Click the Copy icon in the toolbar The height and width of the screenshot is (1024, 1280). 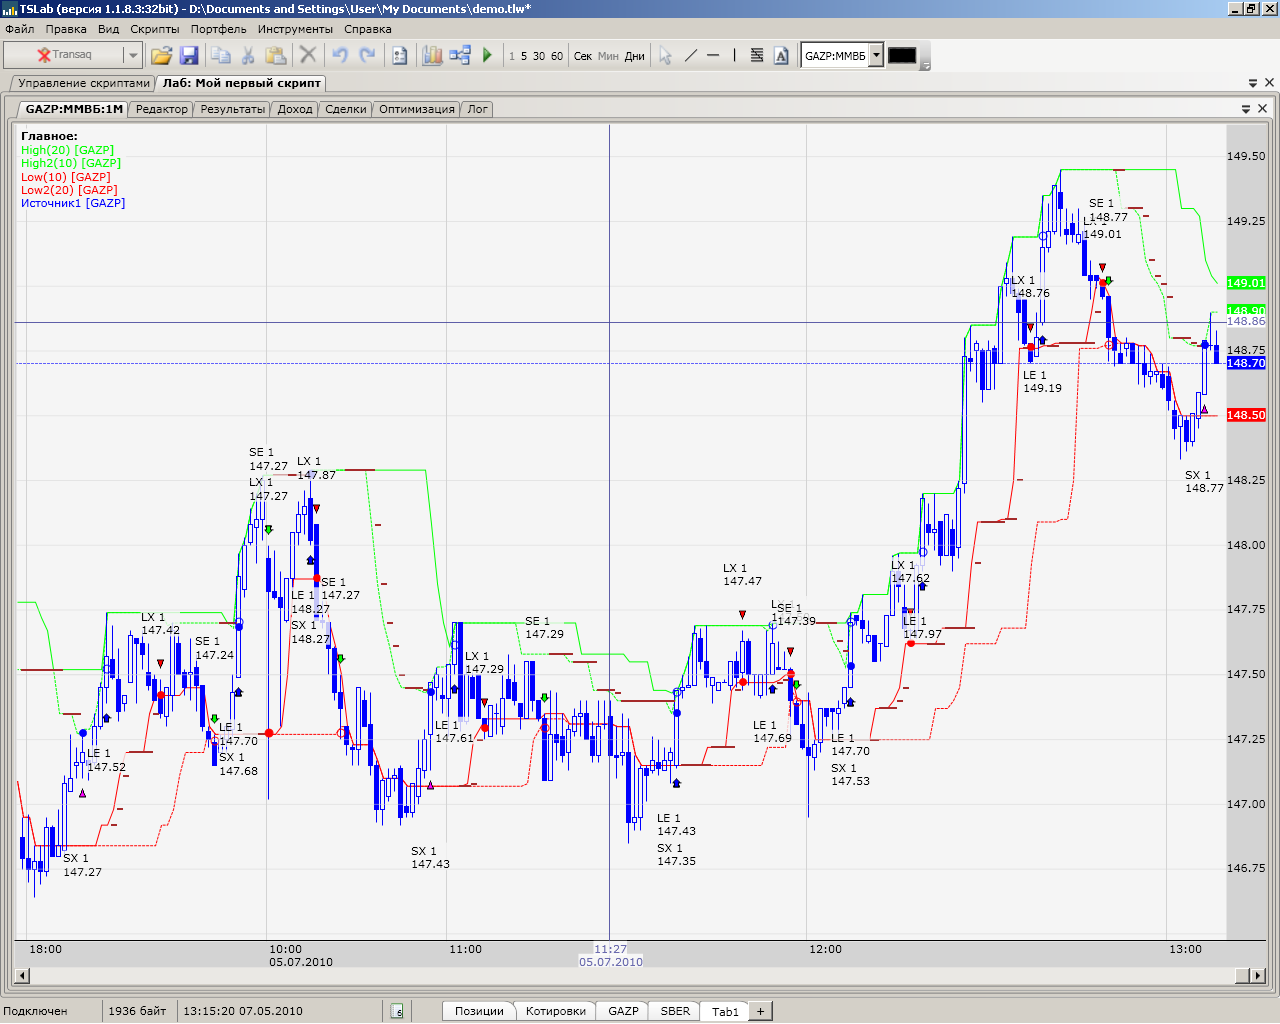click(x=221, y=55)
